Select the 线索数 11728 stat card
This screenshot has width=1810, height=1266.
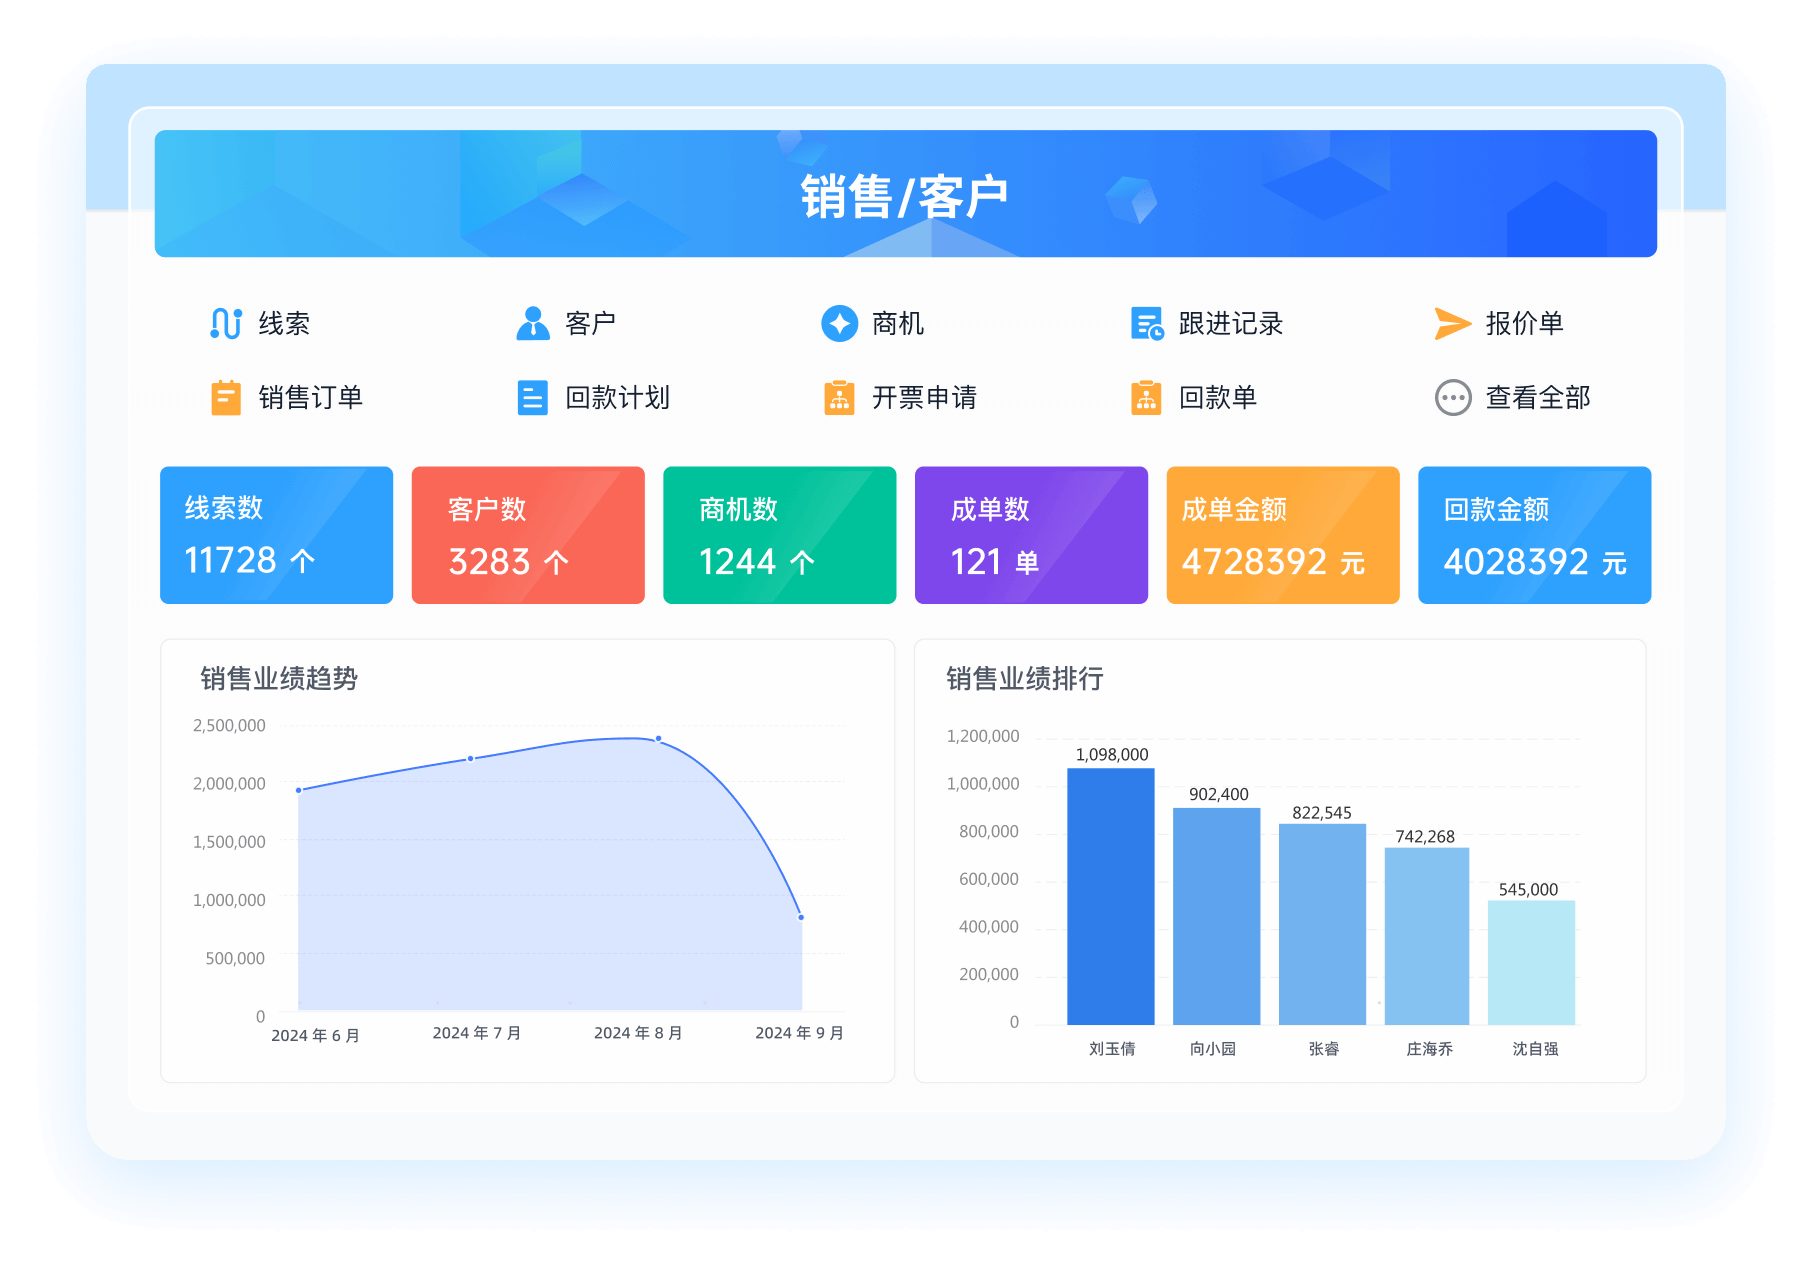pyautogui.click(x=276, y=534)
